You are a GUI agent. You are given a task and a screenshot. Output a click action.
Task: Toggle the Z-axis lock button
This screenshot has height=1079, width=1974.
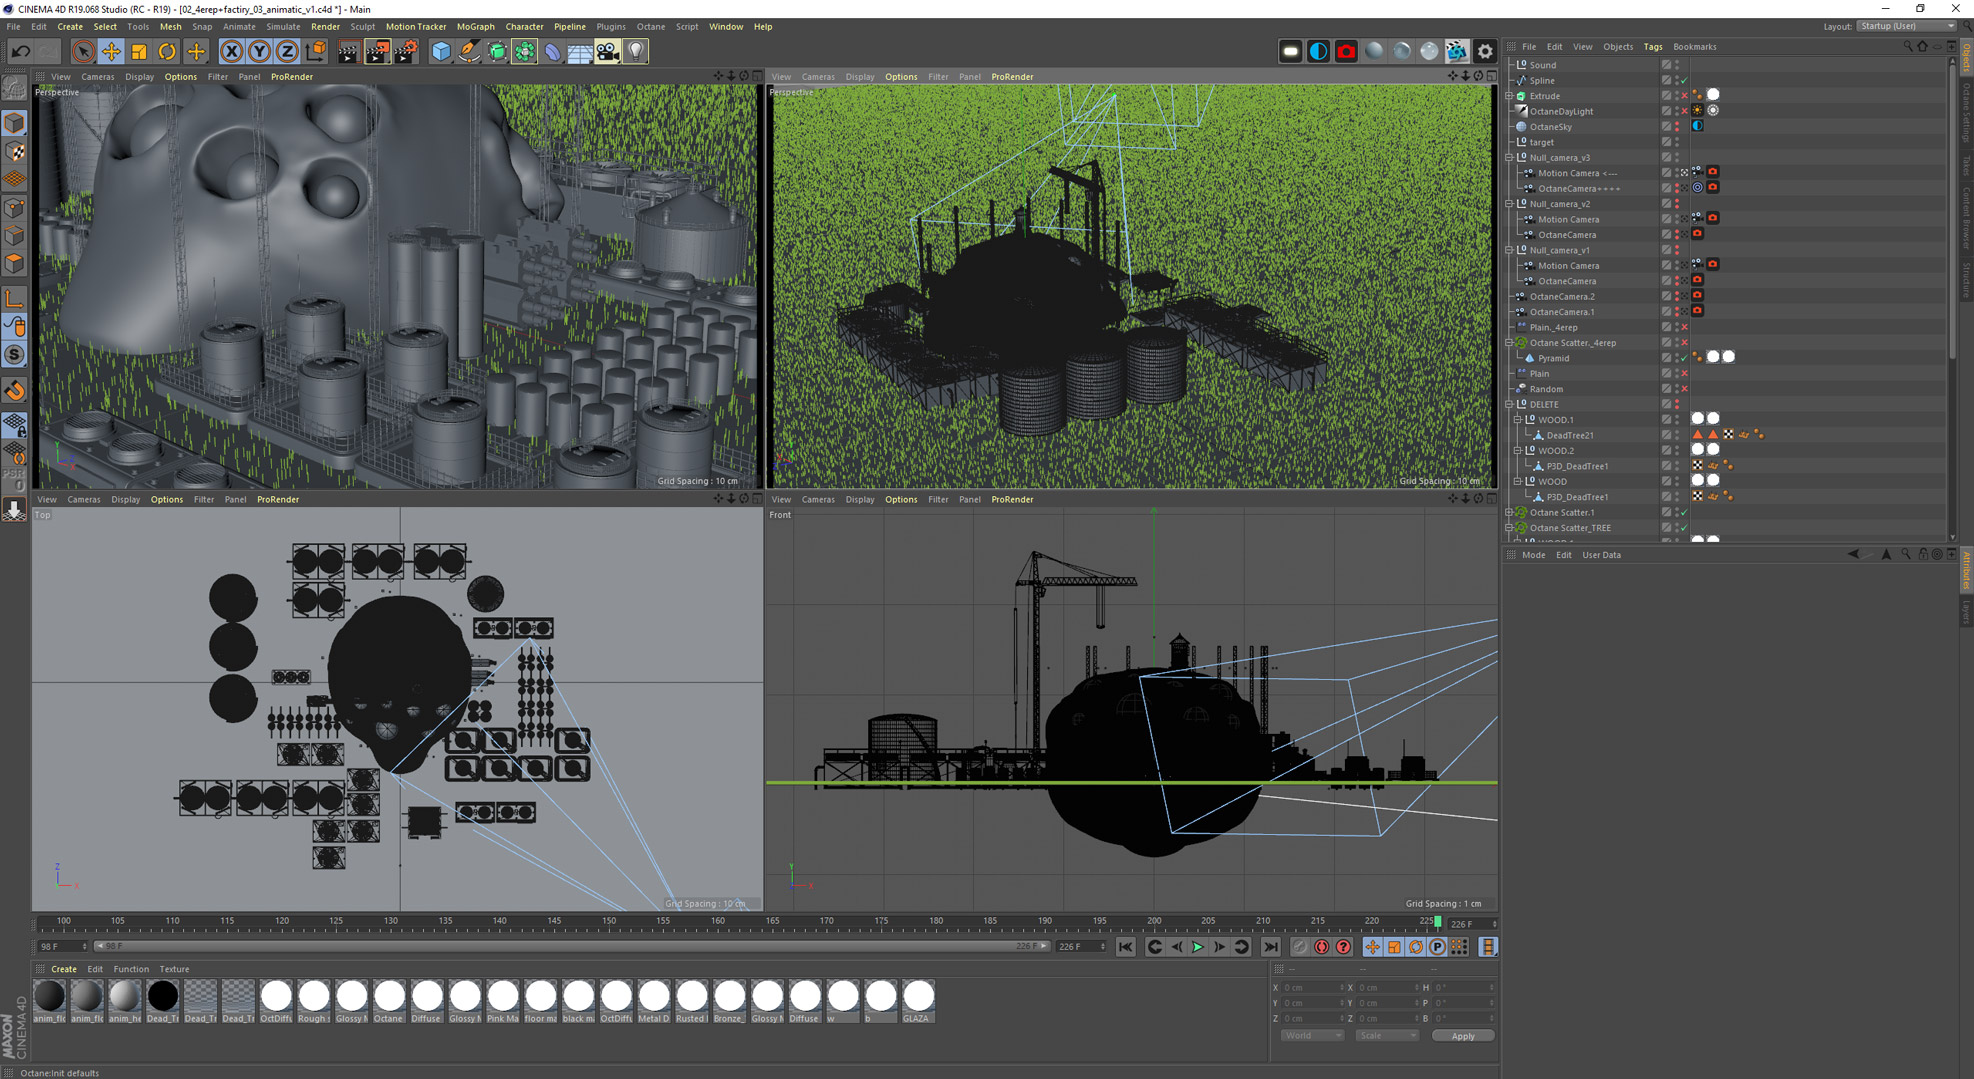287,51
